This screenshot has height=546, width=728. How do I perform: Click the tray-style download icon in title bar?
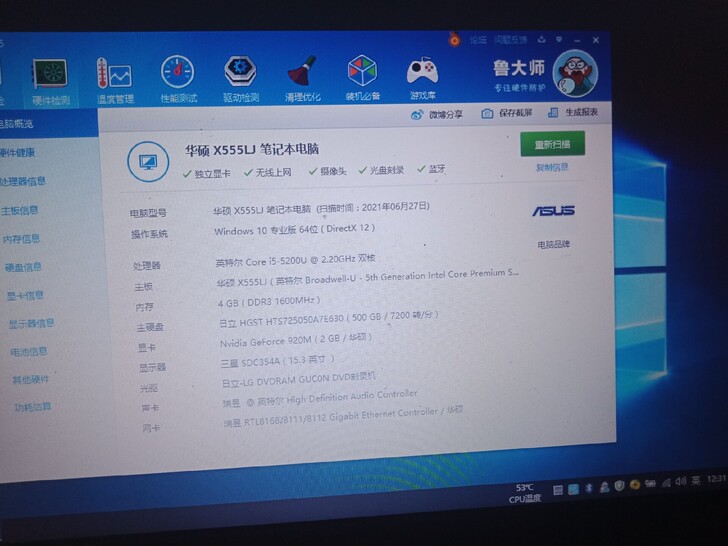point(541,40)
